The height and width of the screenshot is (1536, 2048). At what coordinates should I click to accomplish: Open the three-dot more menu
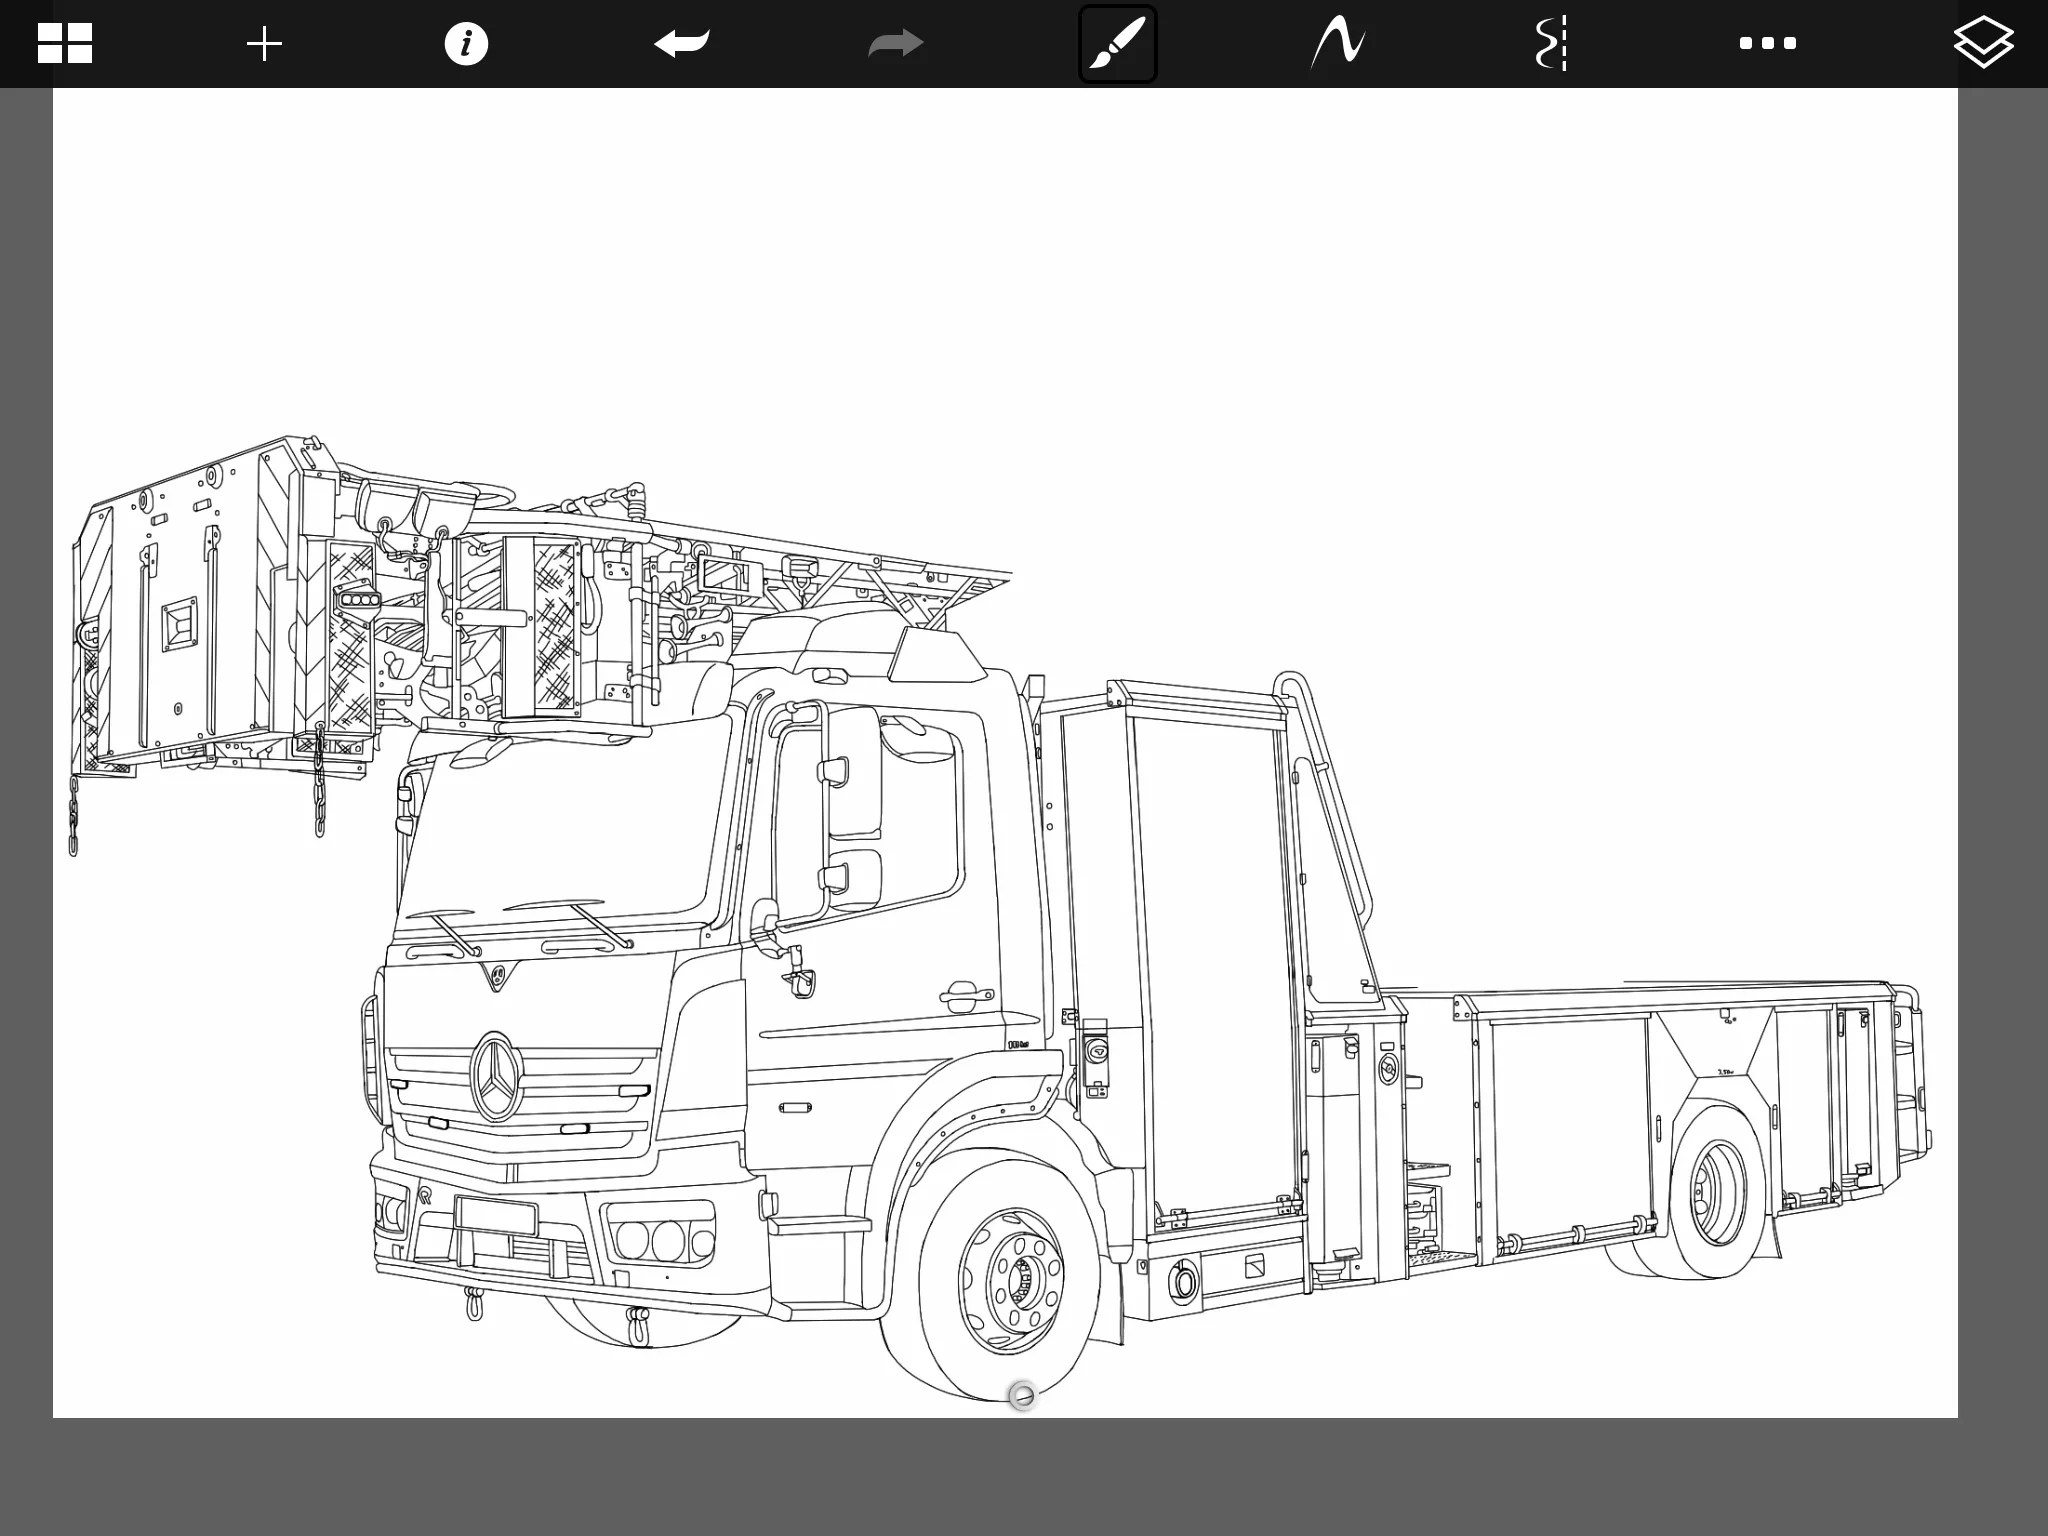coord(1767,44)
